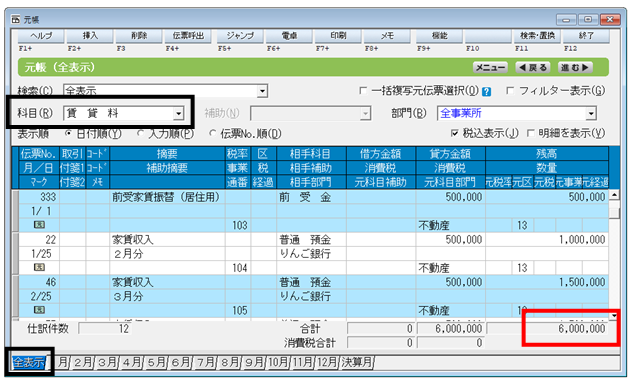Click the ジャンプ F5 function button
The height and width of the screenshot is (384, 631).
point(240,36)
